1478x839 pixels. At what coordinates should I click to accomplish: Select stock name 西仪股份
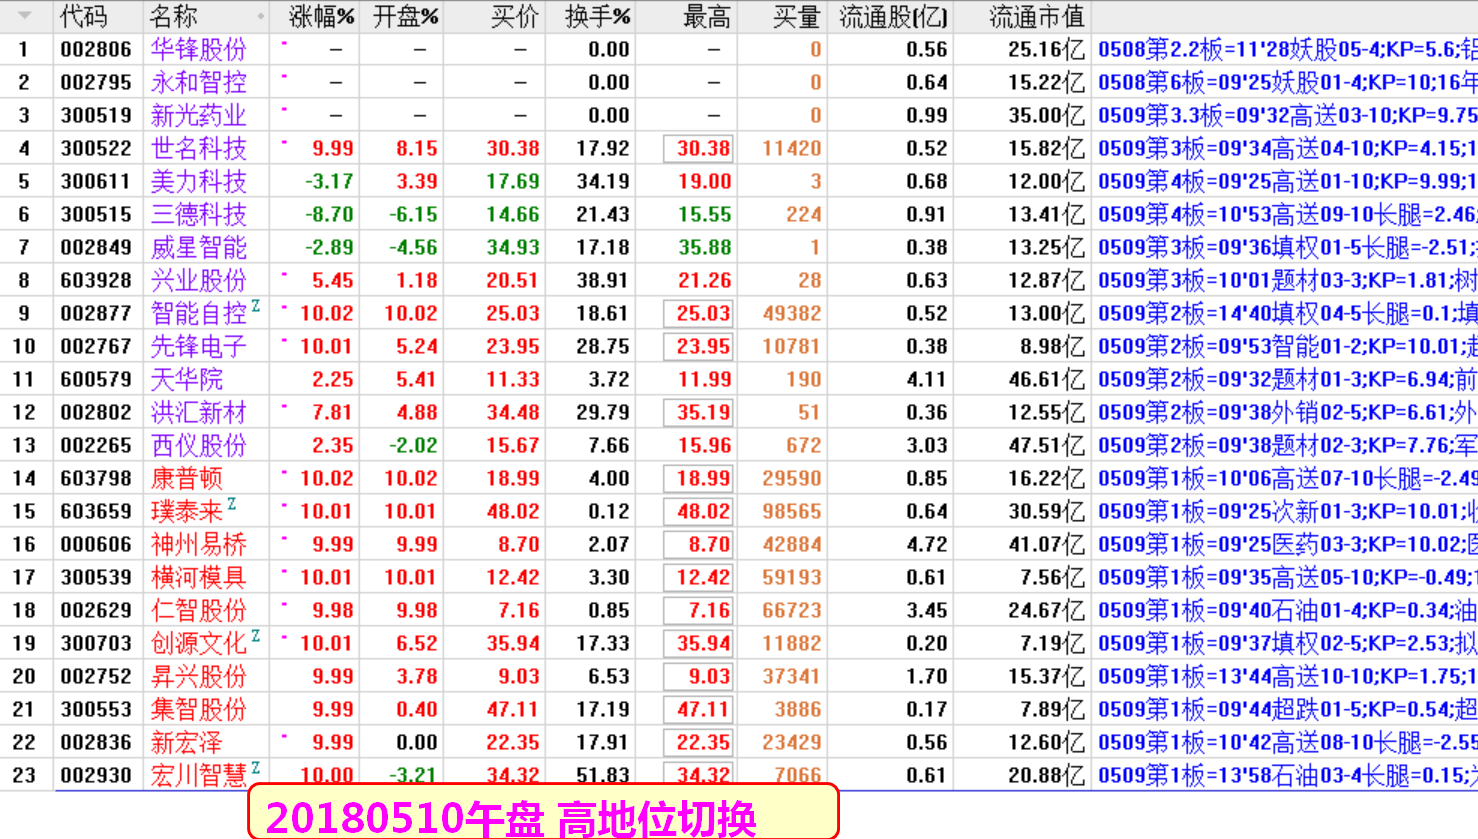198,445
